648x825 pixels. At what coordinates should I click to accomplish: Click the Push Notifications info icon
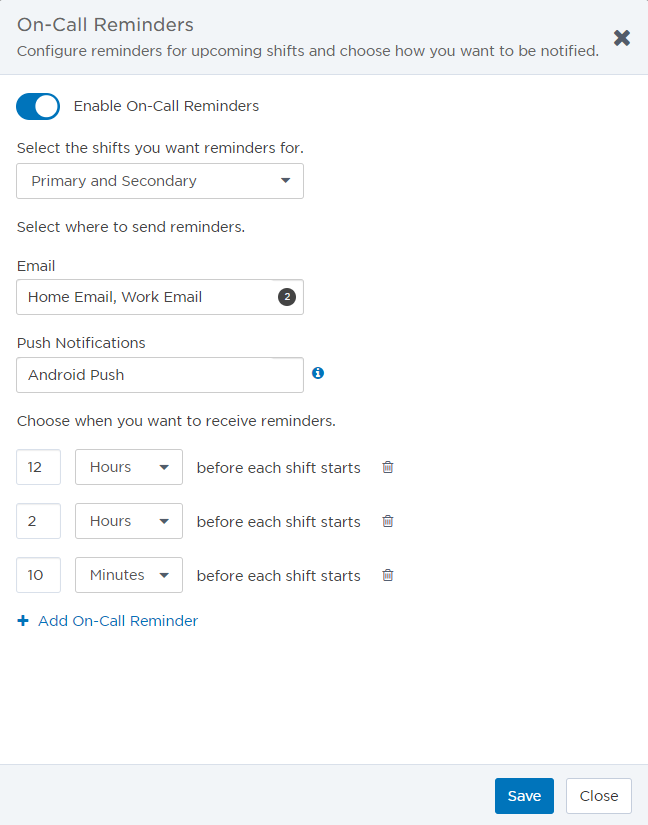pos(318,373)
